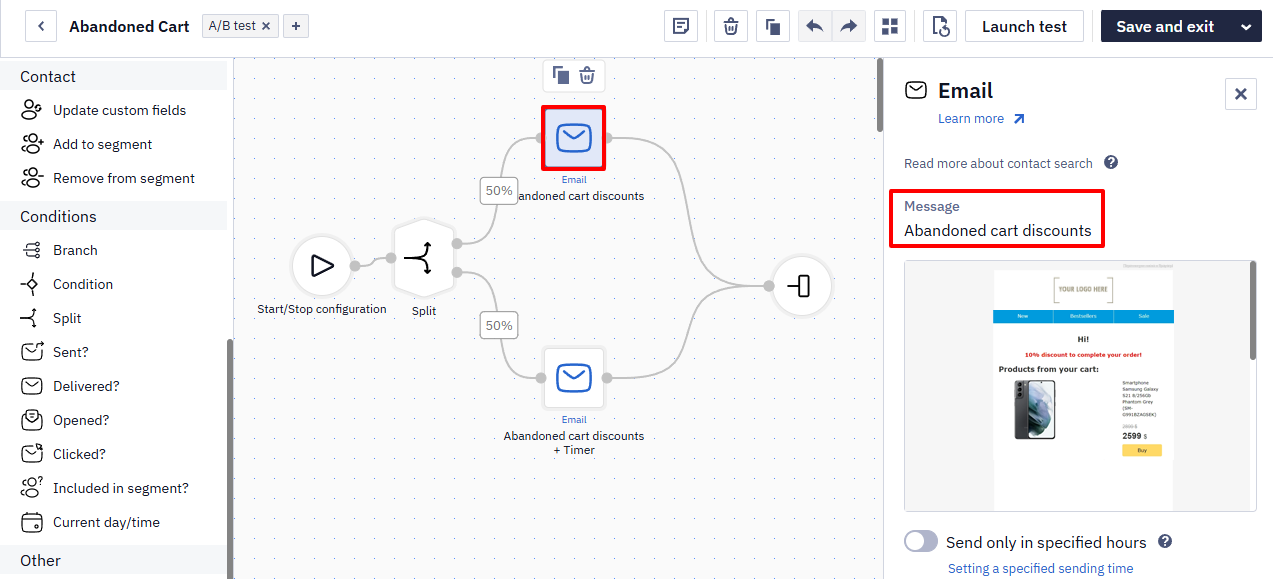Select Included in segment? block

[x=120, y=488]
